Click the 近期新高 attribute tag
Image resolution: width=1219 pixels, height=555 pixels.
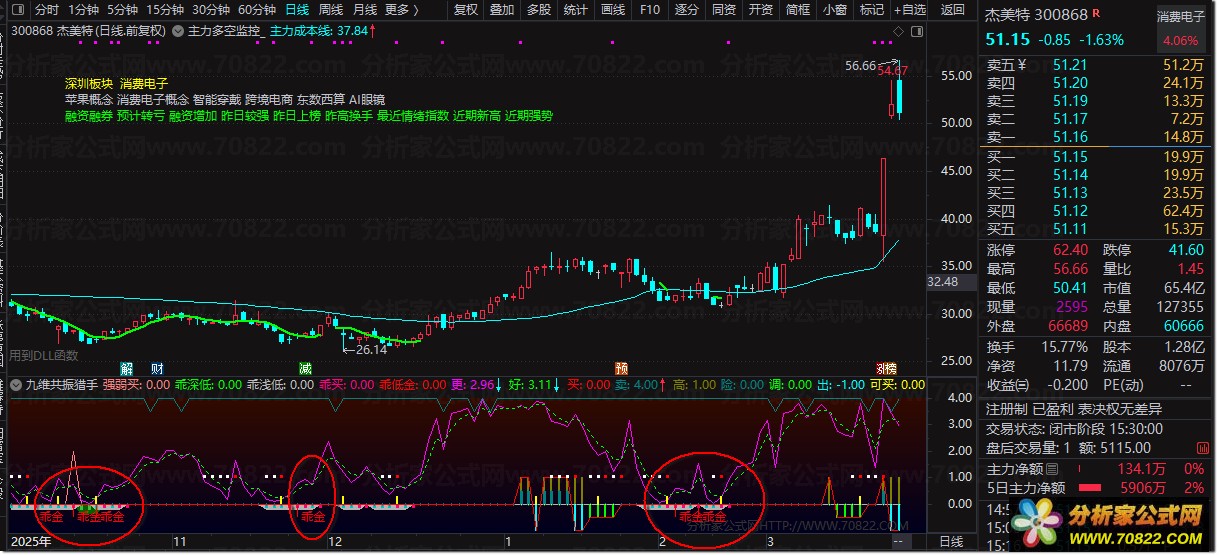pos(476,116)
